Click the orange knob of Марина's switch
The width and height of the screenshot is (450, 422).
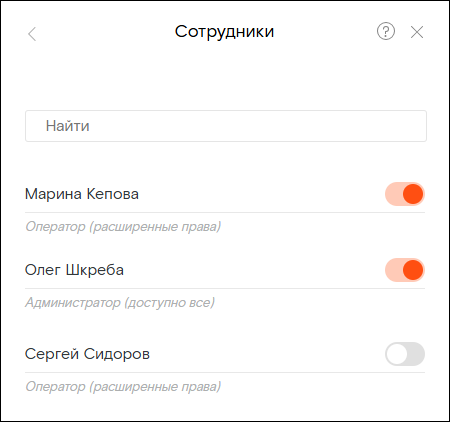pos(413,194)
